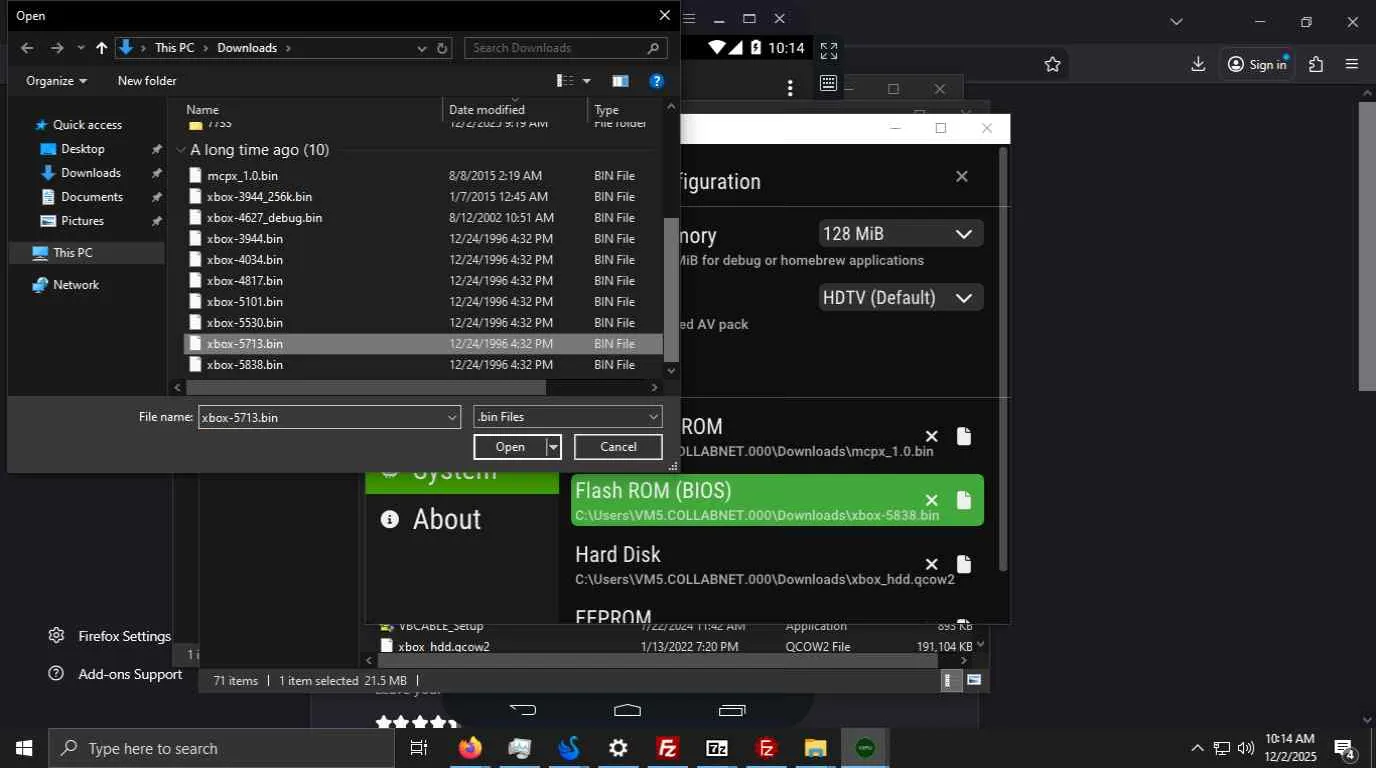
Task: Select This PC in the navigation pane
Action: pyautogui.click(x=73, y=253)
